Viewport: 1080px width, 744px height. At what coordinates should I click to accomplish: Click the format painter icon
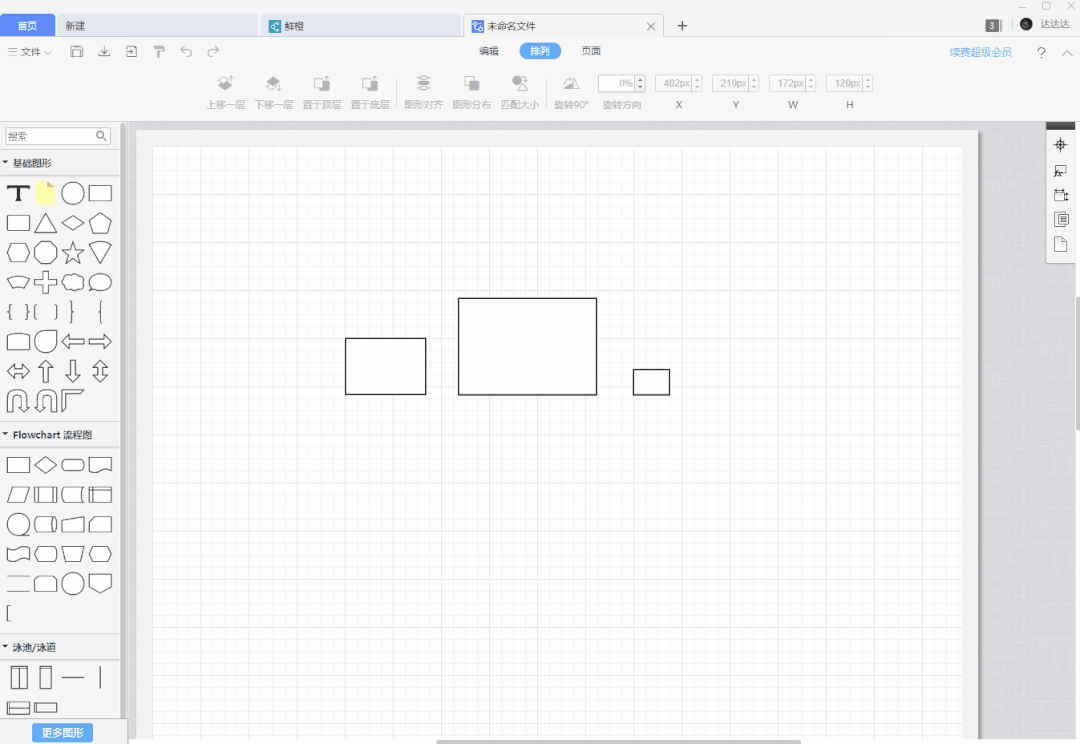point(159,51)
